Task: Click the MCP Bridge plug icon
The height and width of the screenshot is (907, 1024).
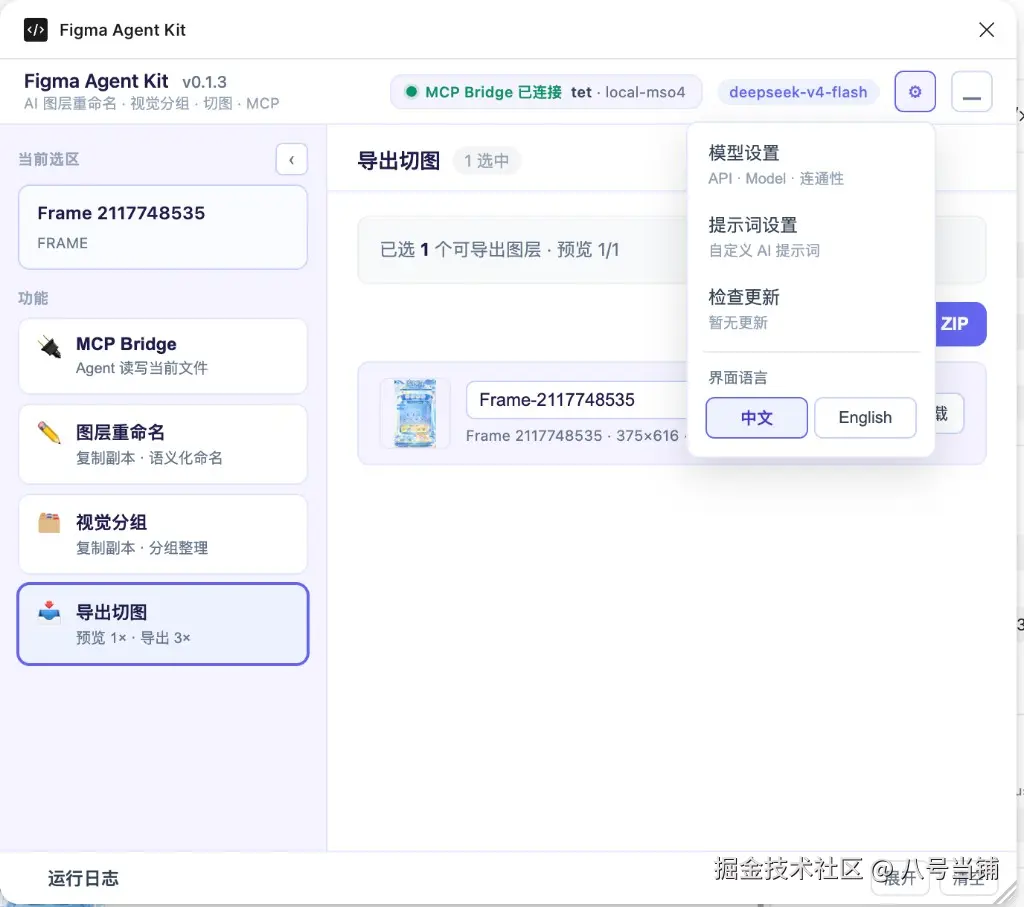Action: click(50, 347)
